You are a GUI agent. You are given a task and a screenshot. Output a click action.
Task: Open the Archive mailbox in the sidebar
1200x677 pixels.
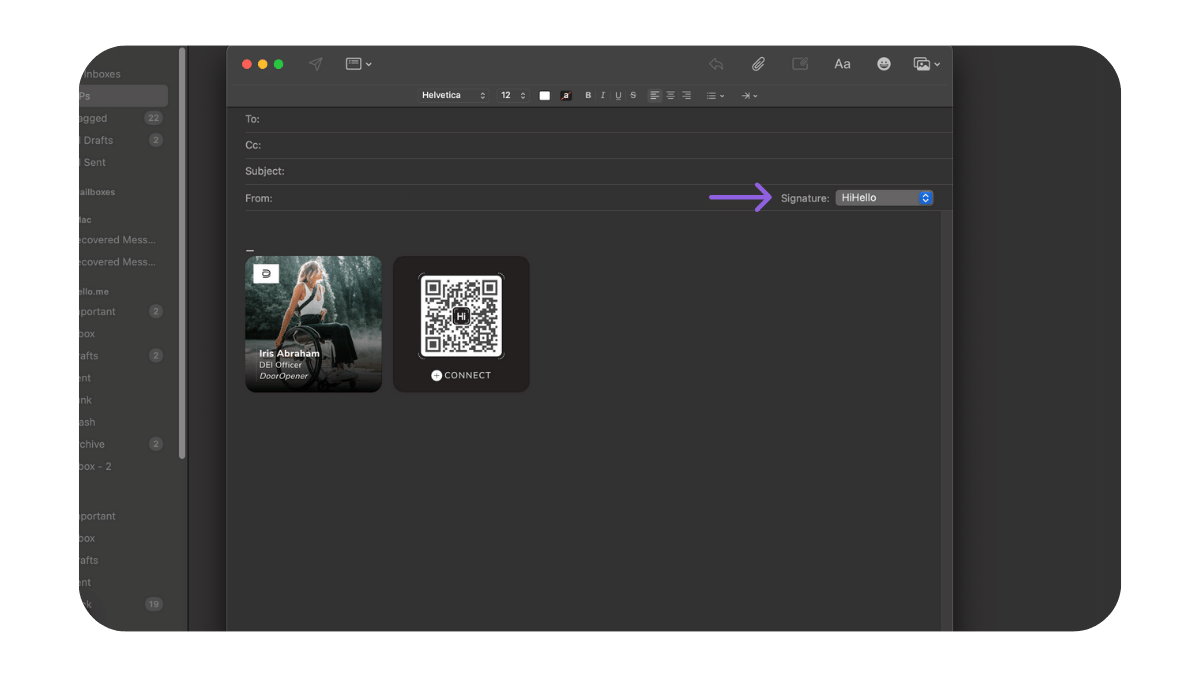pos(122,444)
